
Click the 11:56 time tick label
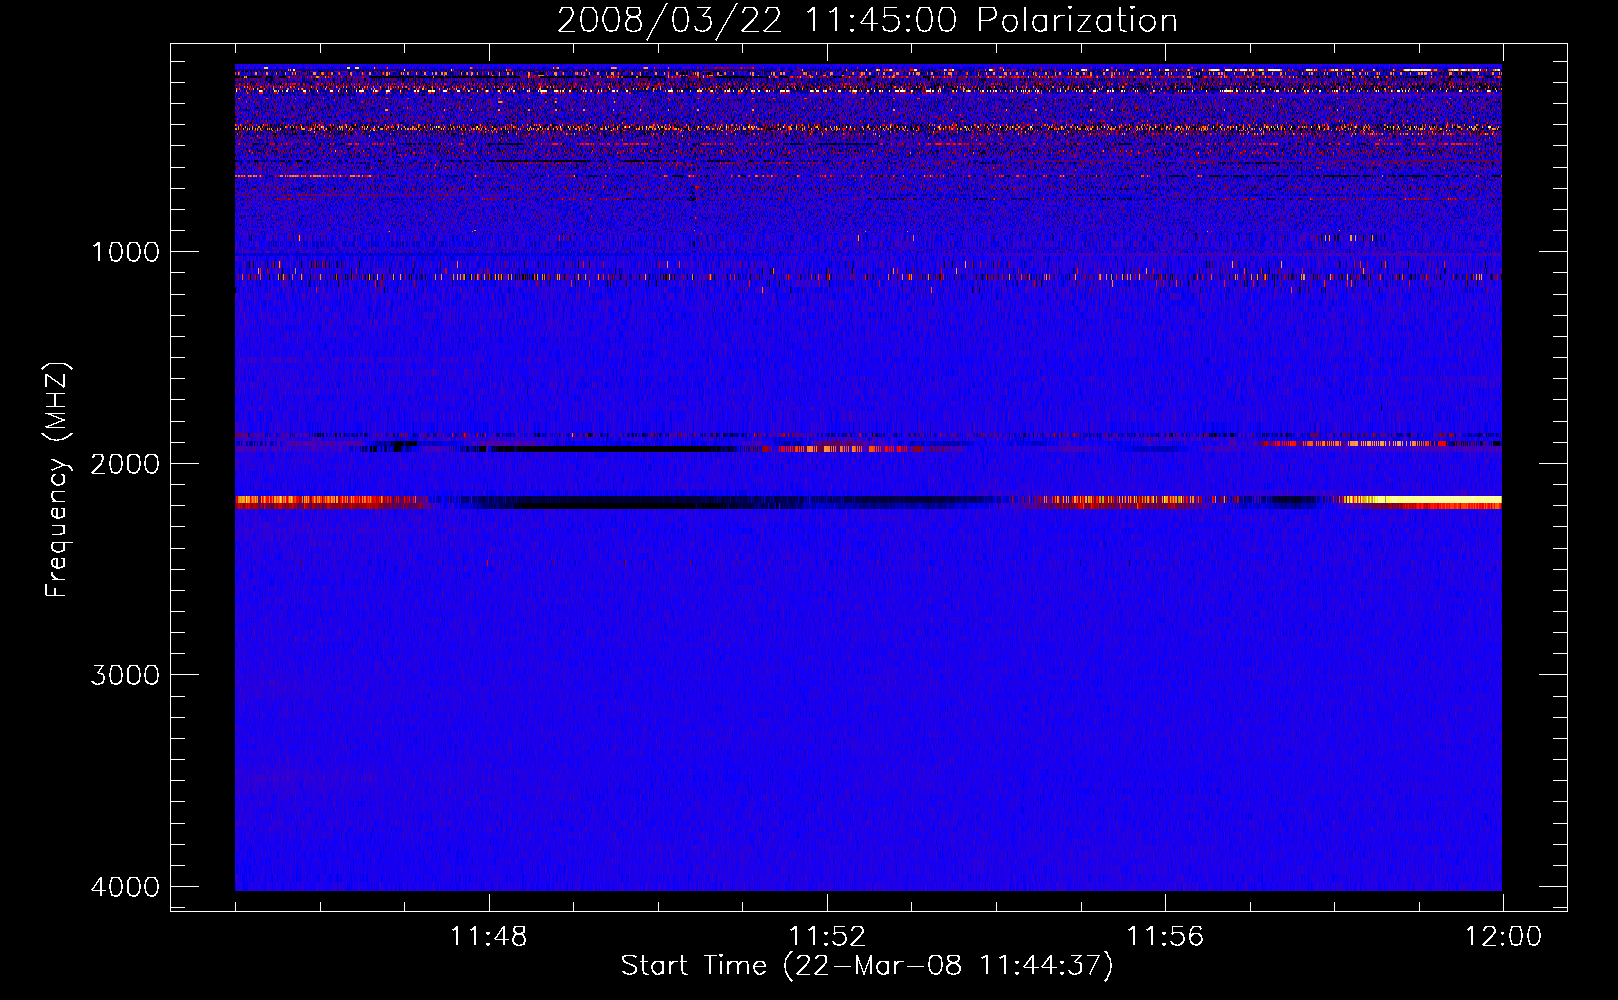pos(1165,937)
